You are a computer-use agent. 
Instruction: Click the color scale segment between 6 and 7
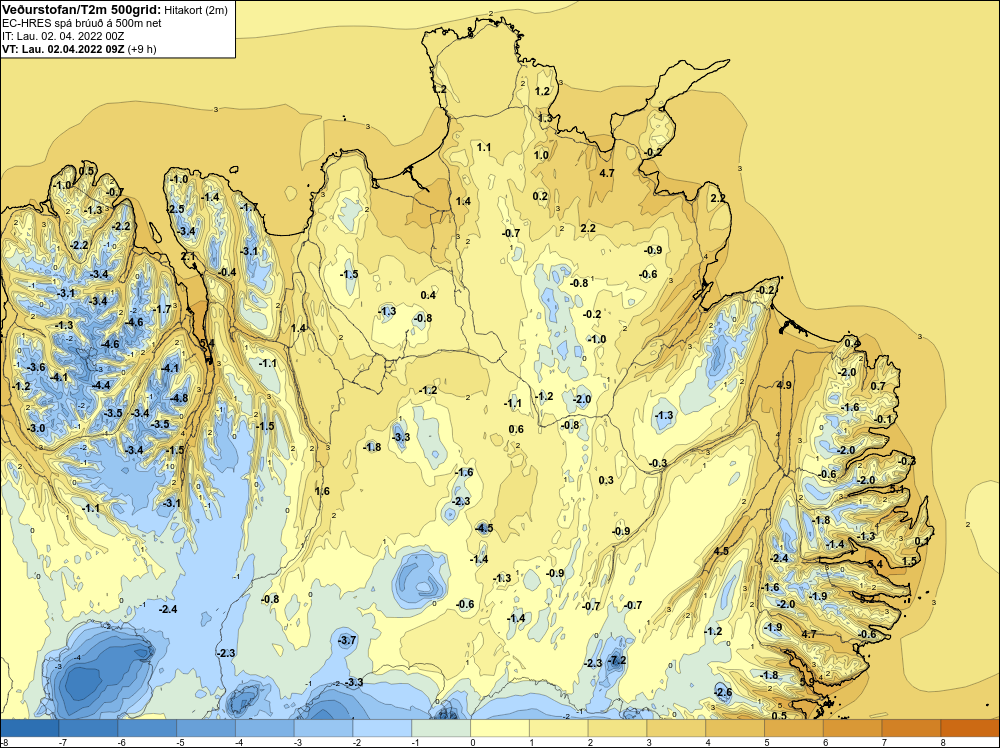[x=853, y=728]
